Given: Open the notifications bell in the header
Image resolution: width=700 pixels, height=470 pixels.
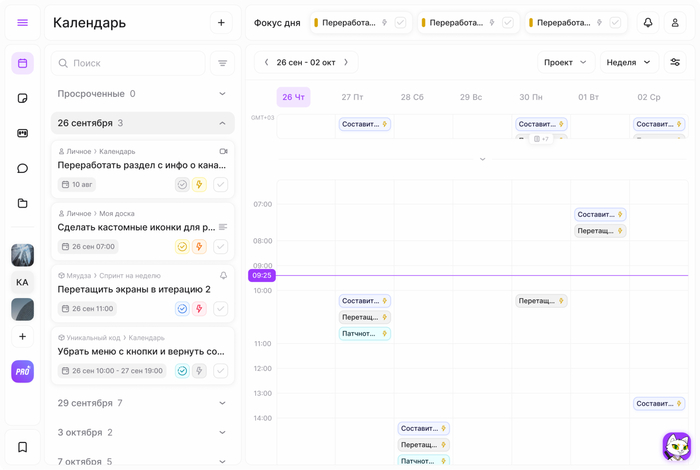Looking at the screenshot, I should tap(648, 23).
